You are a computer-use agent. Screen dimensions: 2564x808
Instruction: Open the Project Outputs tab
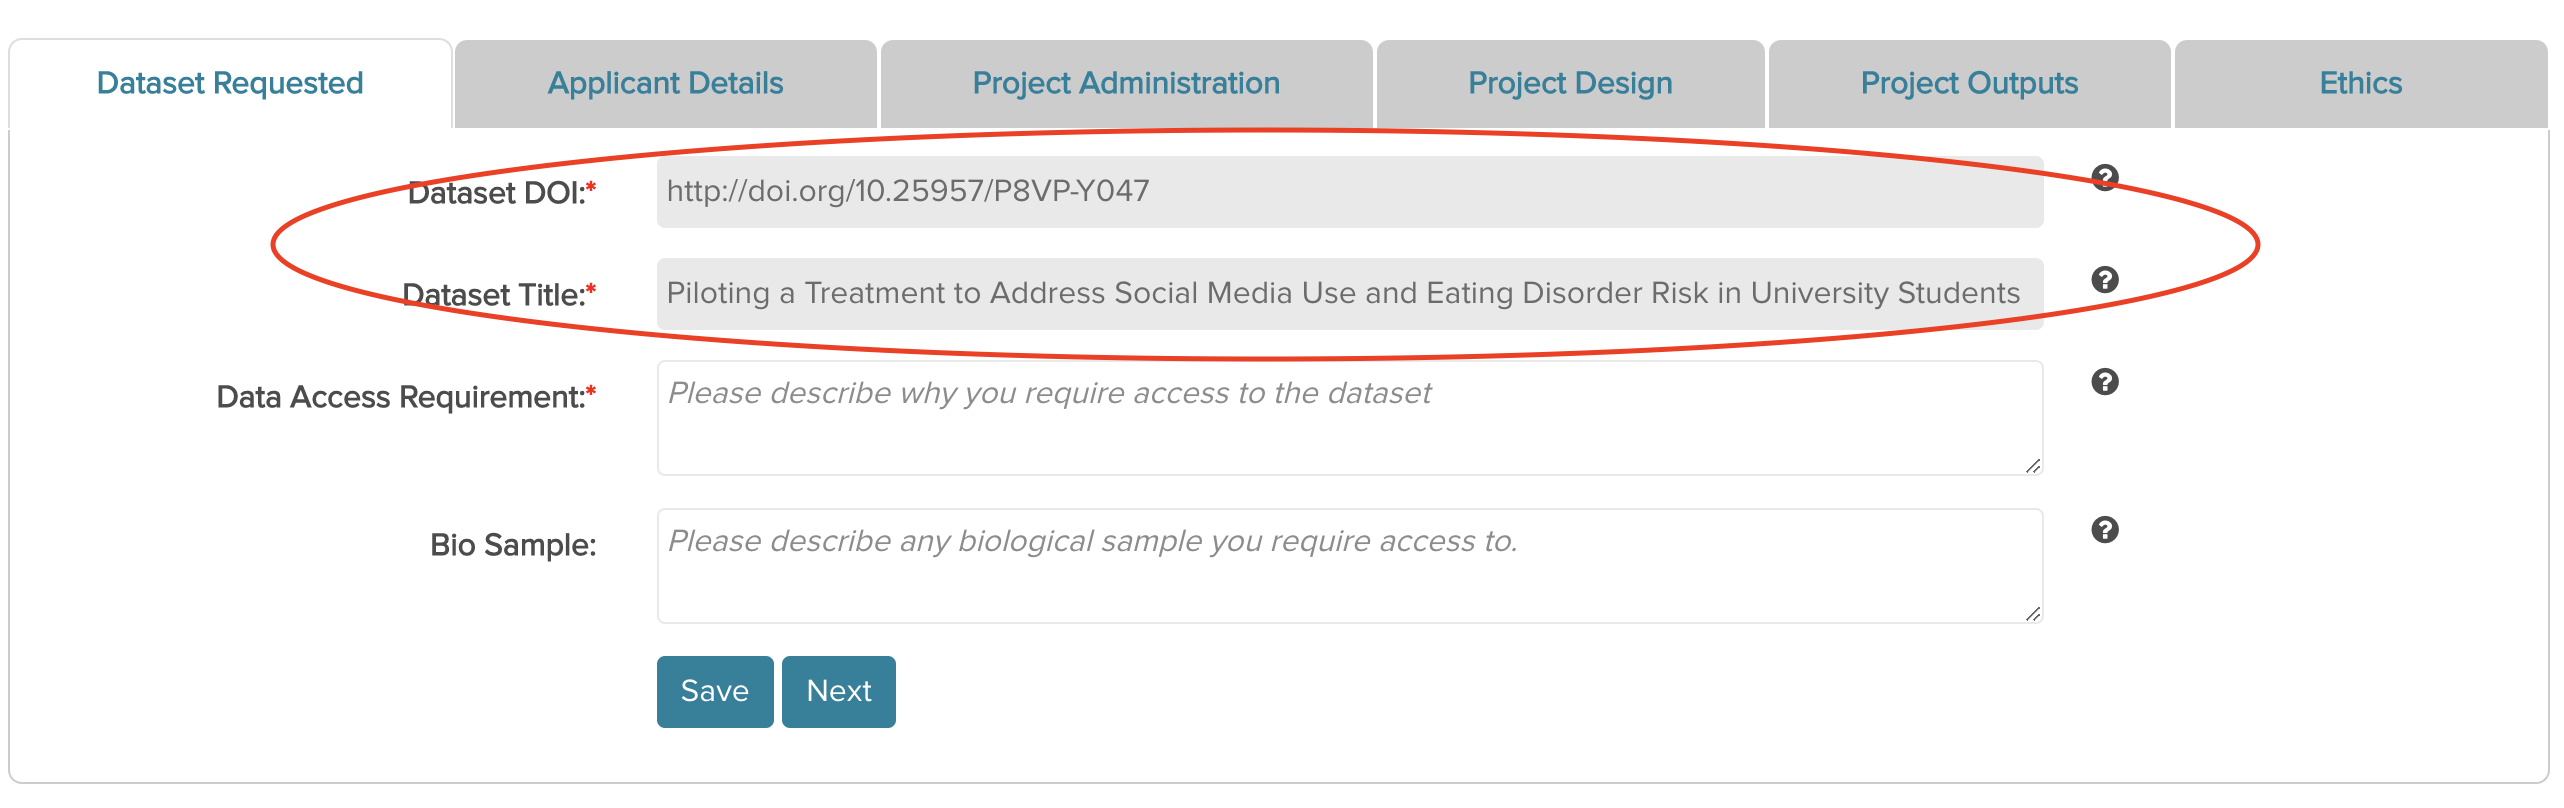pyautogui.click(x=1969, y=84)
